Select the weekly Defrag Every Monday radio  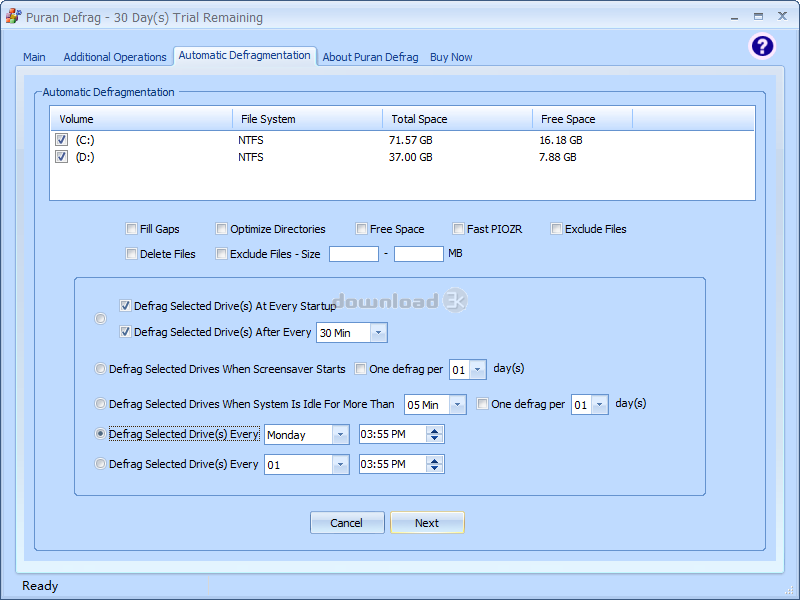click(101, 434)
